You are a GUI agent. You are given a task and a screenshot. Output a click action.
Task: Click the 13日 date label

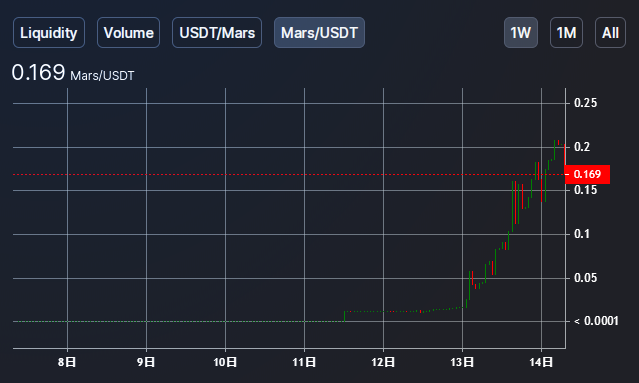462,362
